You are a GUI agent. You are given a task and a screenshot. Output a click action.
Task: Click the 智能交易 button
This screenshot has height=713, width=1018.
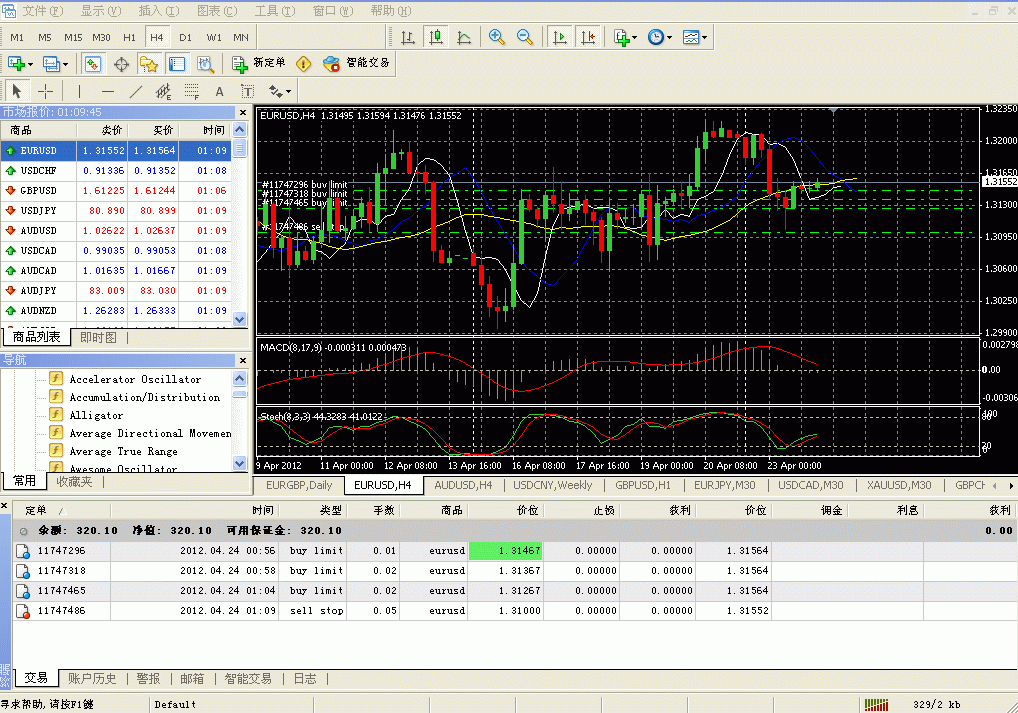tap(357, 64)
